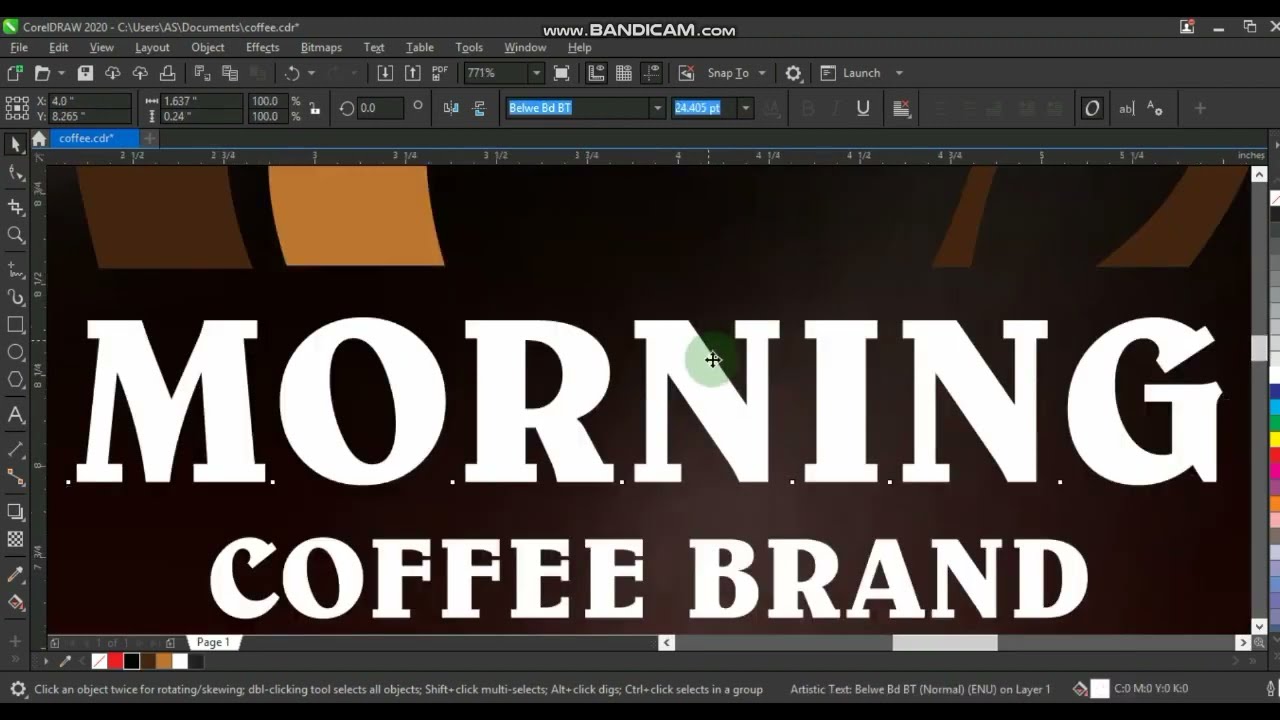This screenshot has width=1280, height=720.
Task: Pick the orange-brown document palette swatch
Action: 163,661
